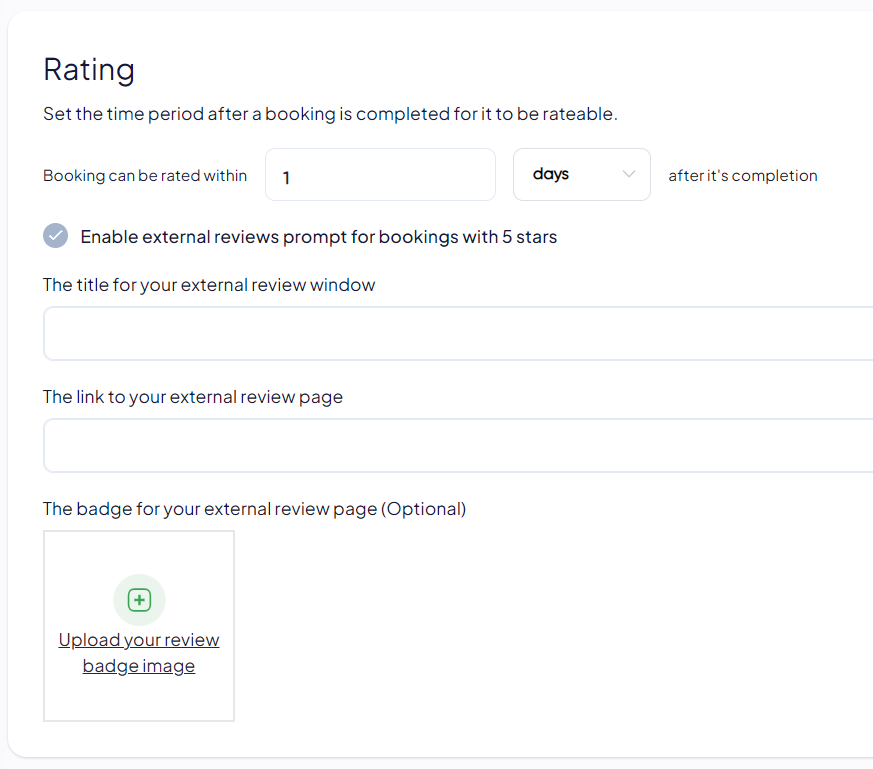Viewport: 873px width, 769px height.
Task: Select the 'days' value text in combo box
Action: [551, 174]
